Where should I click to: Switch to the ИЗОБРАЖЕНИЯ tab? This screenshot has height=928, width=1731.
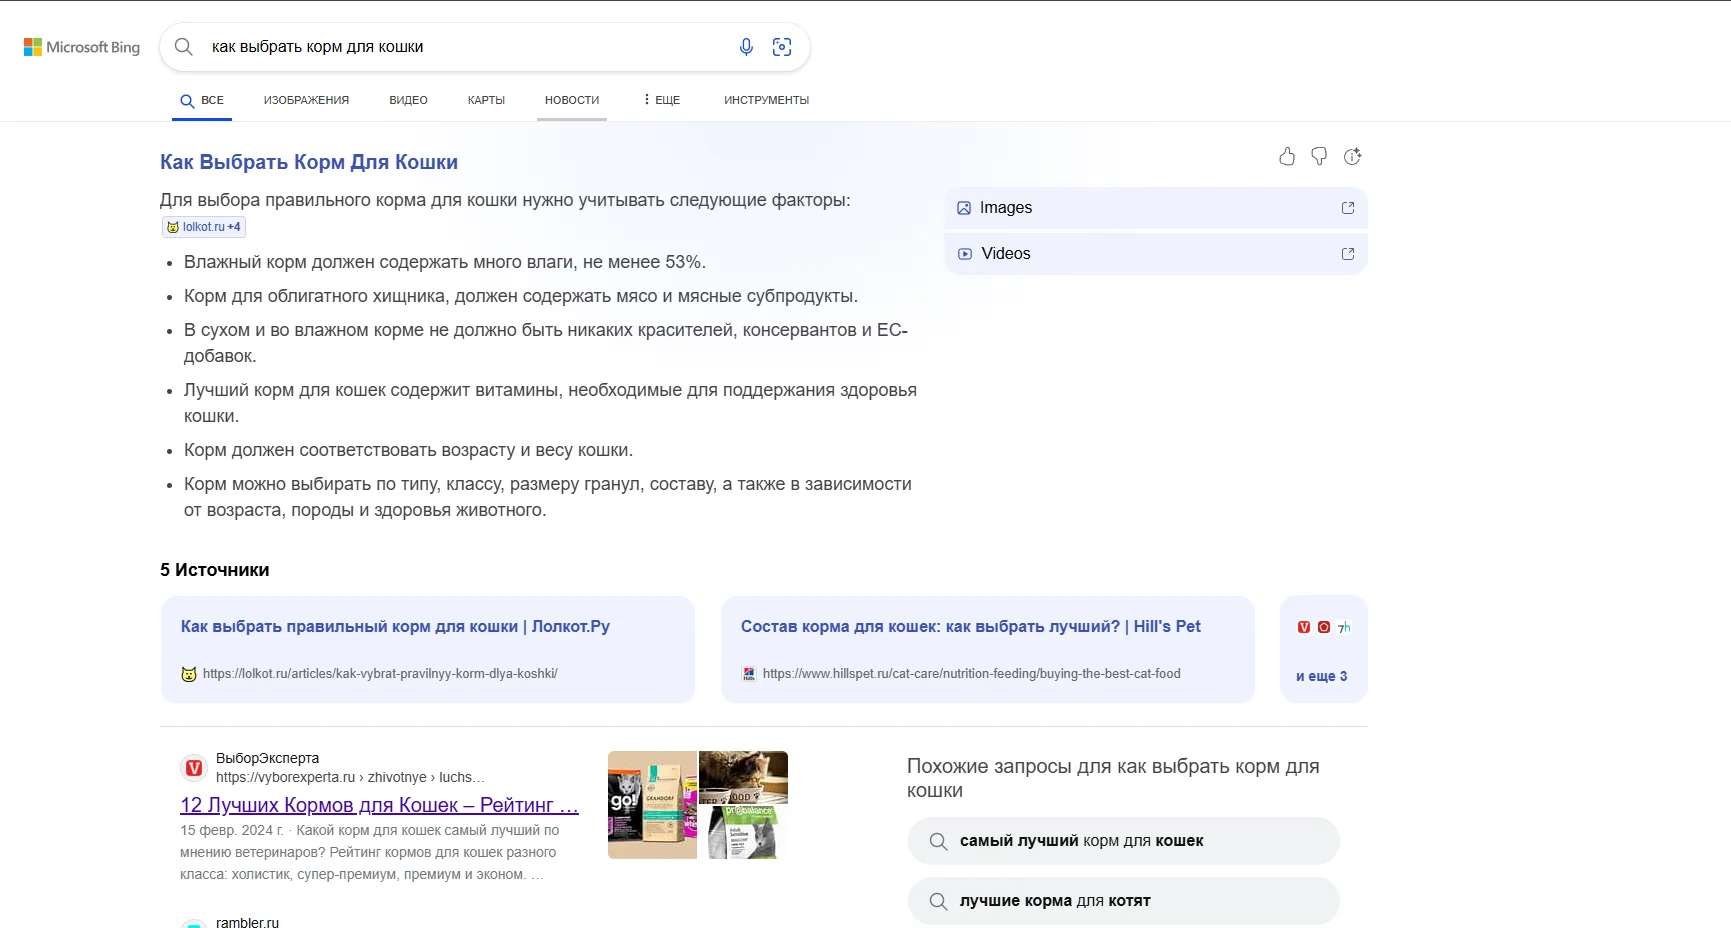click(305, 100)
